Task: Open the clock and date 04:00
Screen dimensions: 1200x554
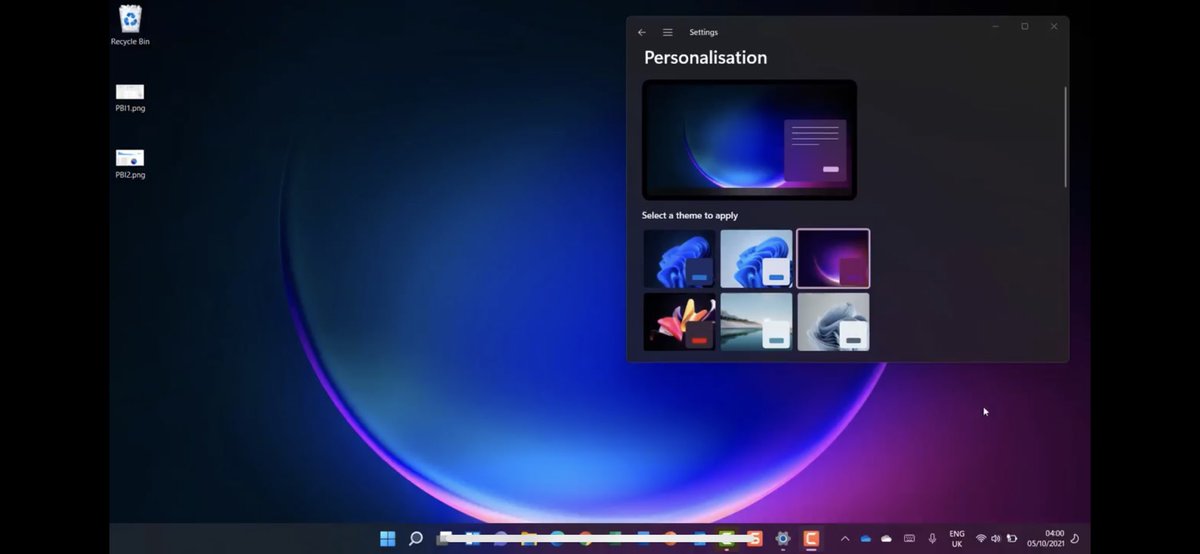Action: click(1046, 539)
